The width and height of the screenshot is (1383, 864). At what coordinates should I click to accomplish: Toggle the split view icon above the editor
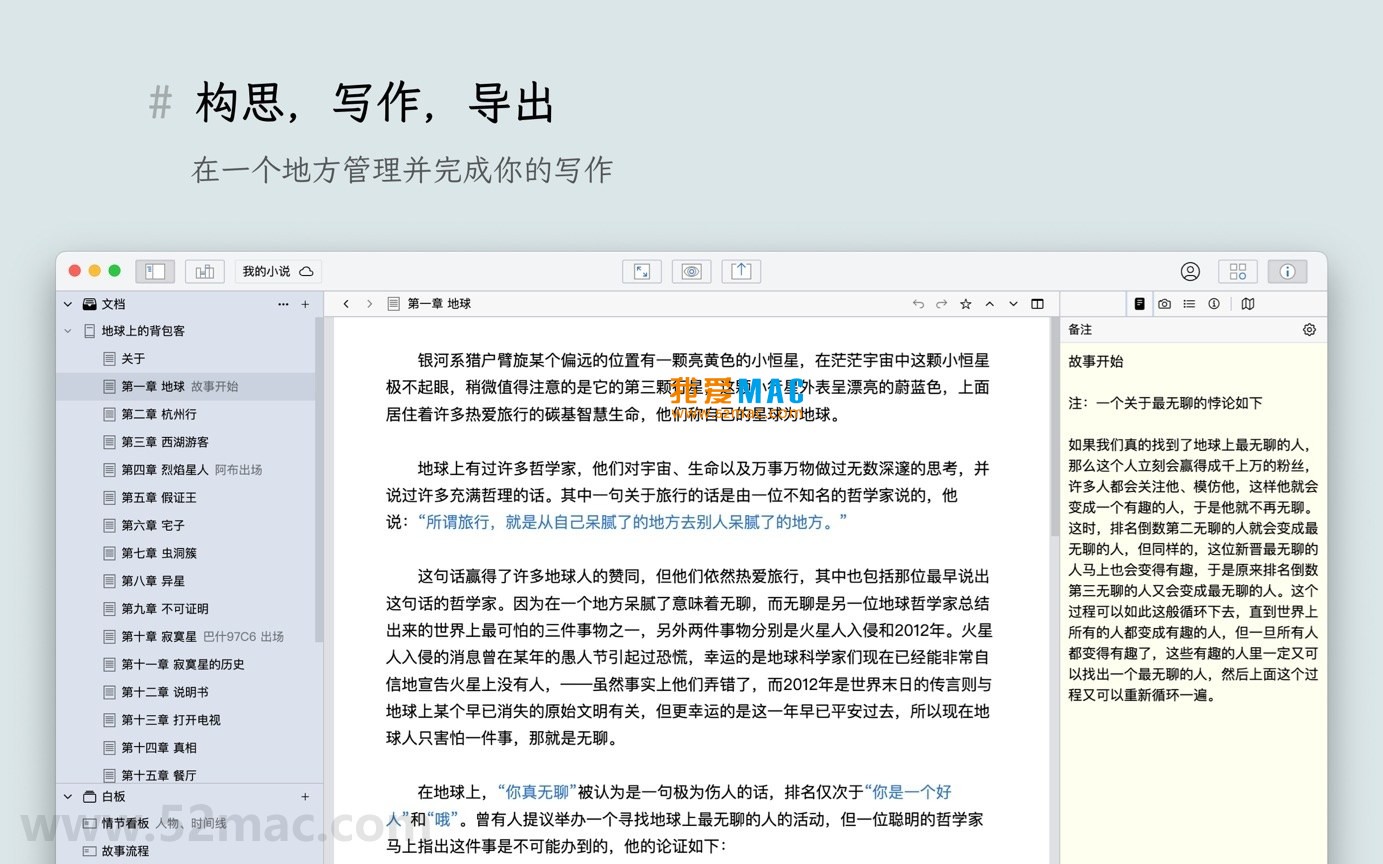pos(1037,303)
